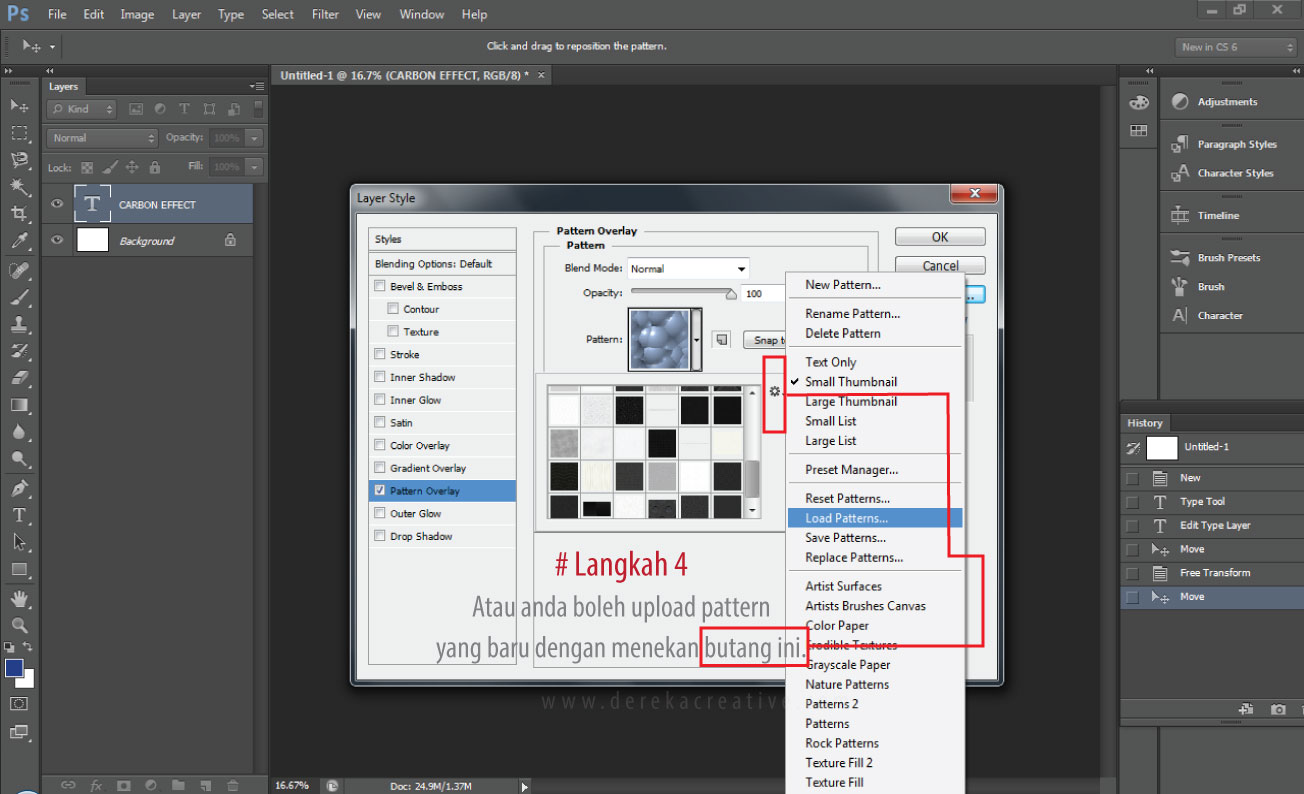The image size is (1304, 794).
Task: Select the Hand tool
Action: 19,598
